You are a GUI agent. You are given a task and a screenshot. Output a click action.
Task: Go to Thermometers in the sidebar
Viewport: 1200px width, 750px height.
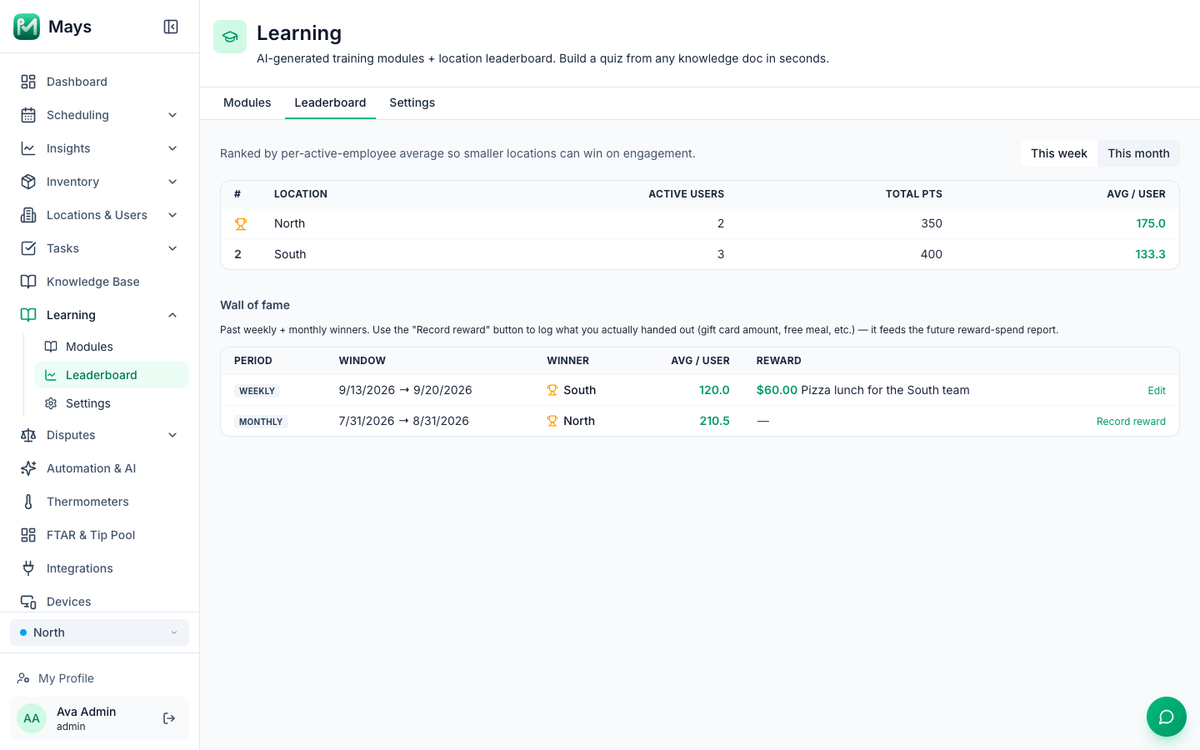tap(99, 502)
